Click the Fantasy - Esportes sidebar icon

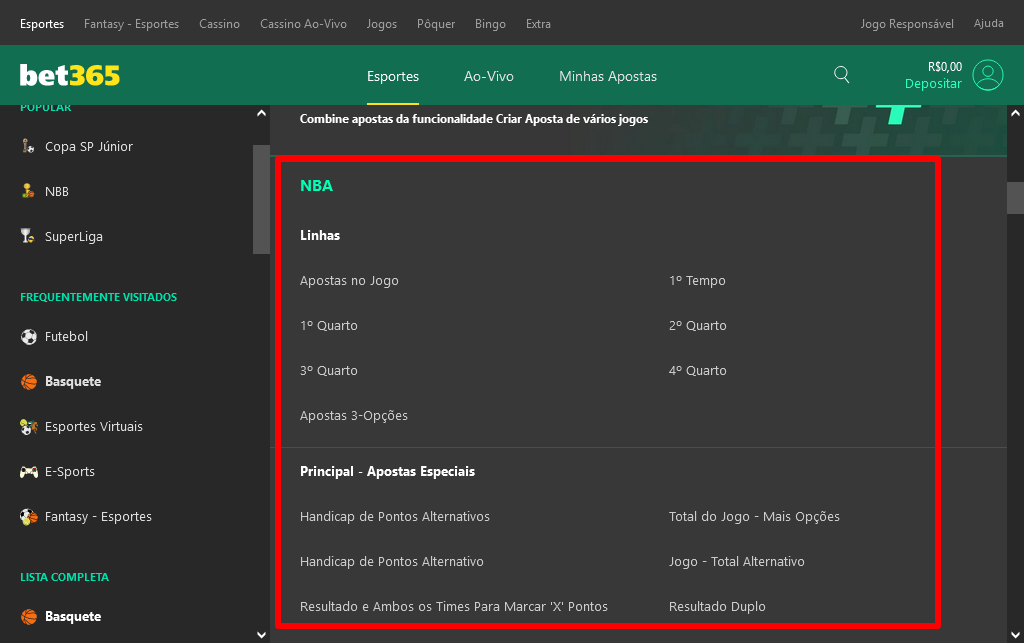29,517
